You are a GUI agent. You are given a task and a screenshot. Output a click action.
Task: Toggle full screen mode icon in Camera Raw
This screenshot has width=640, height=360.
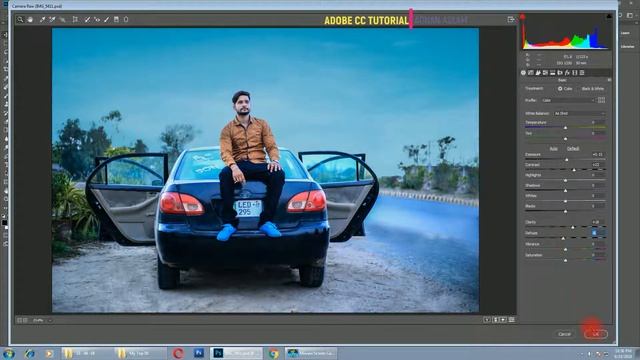(x=511, y=20)
